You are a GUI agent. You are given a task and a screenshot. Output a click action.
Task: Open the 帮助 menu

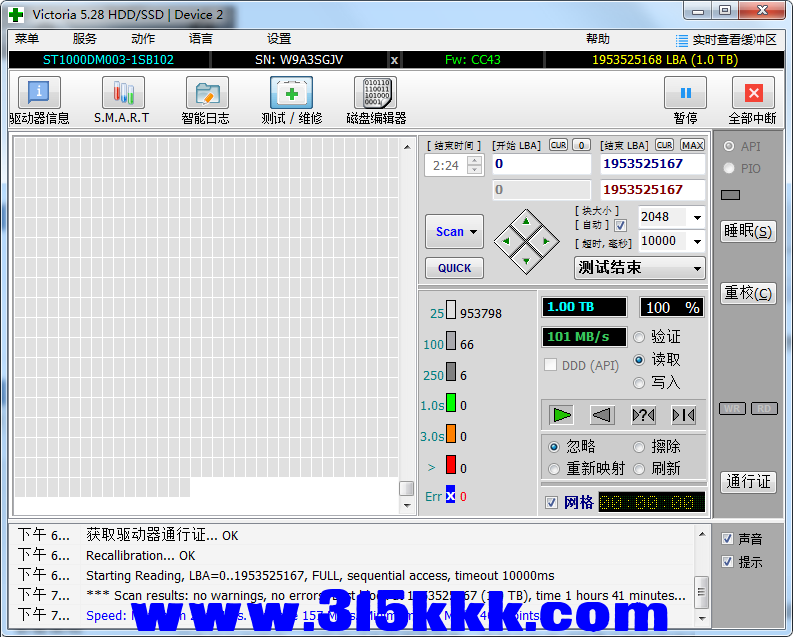598,39
